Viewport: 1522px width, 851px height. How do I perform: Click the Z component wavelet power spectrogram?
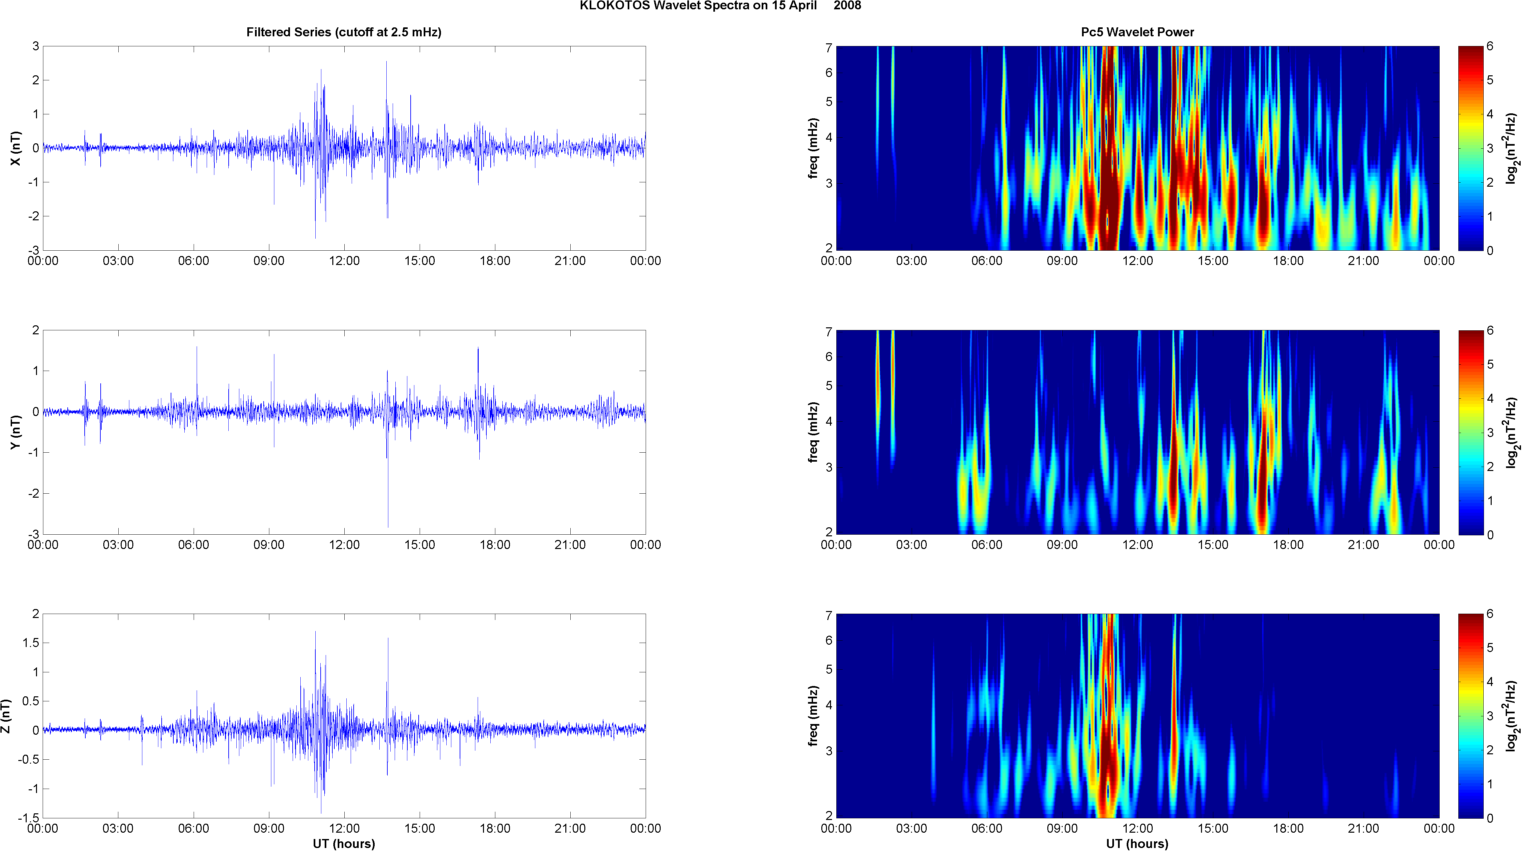tap(1137, 716)
